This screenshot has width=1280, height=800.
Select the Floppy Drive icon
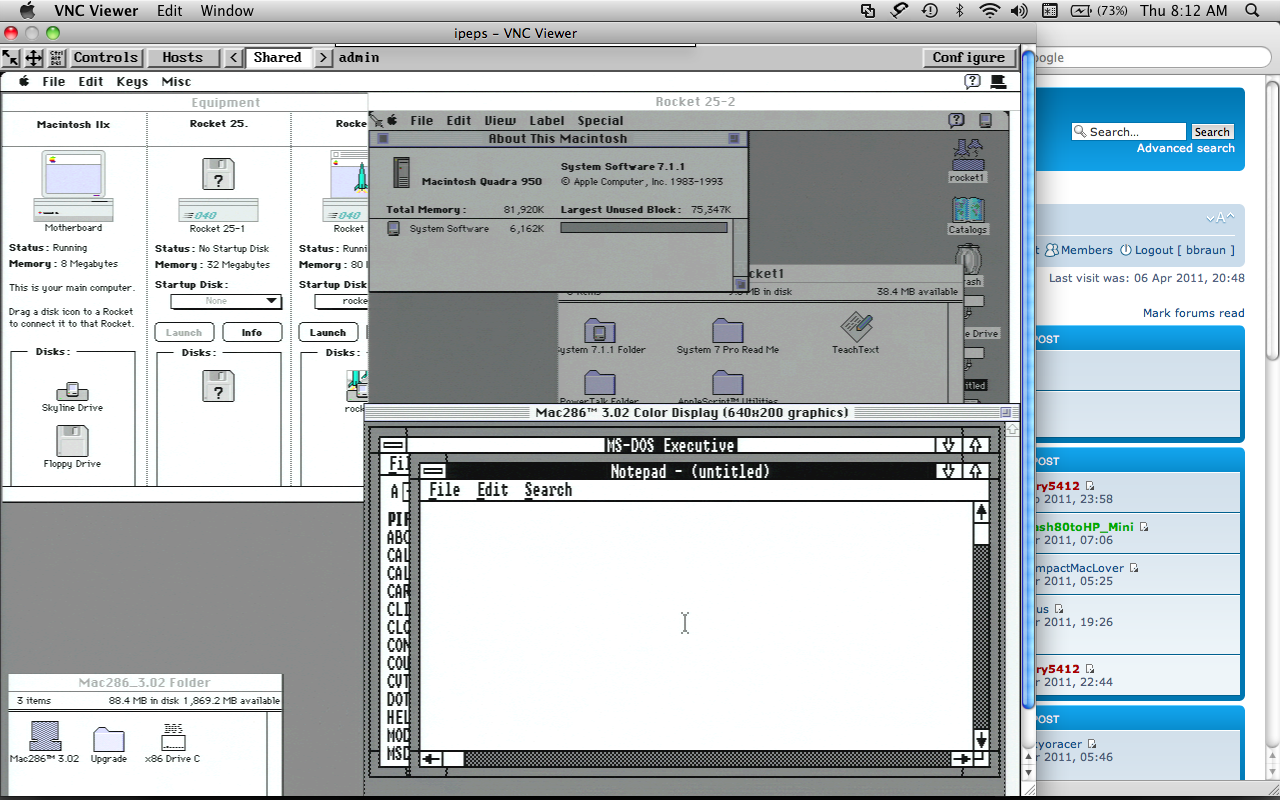click(x=72, y=441)
